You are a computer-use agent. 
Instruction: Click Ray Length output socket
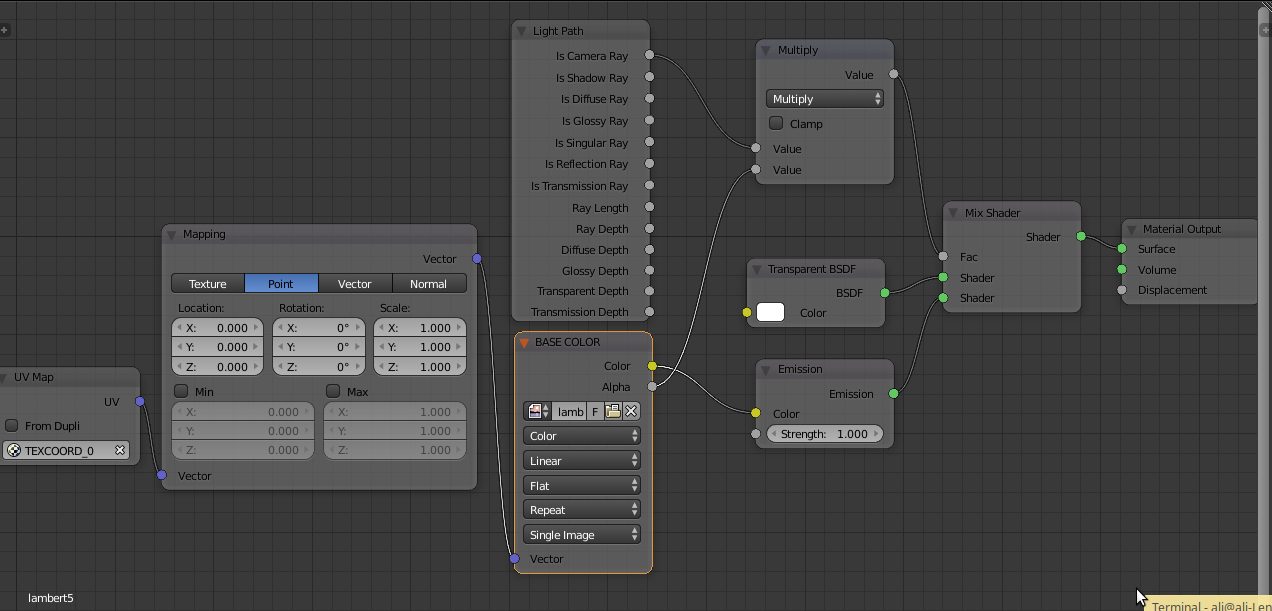tap(650, 208)
